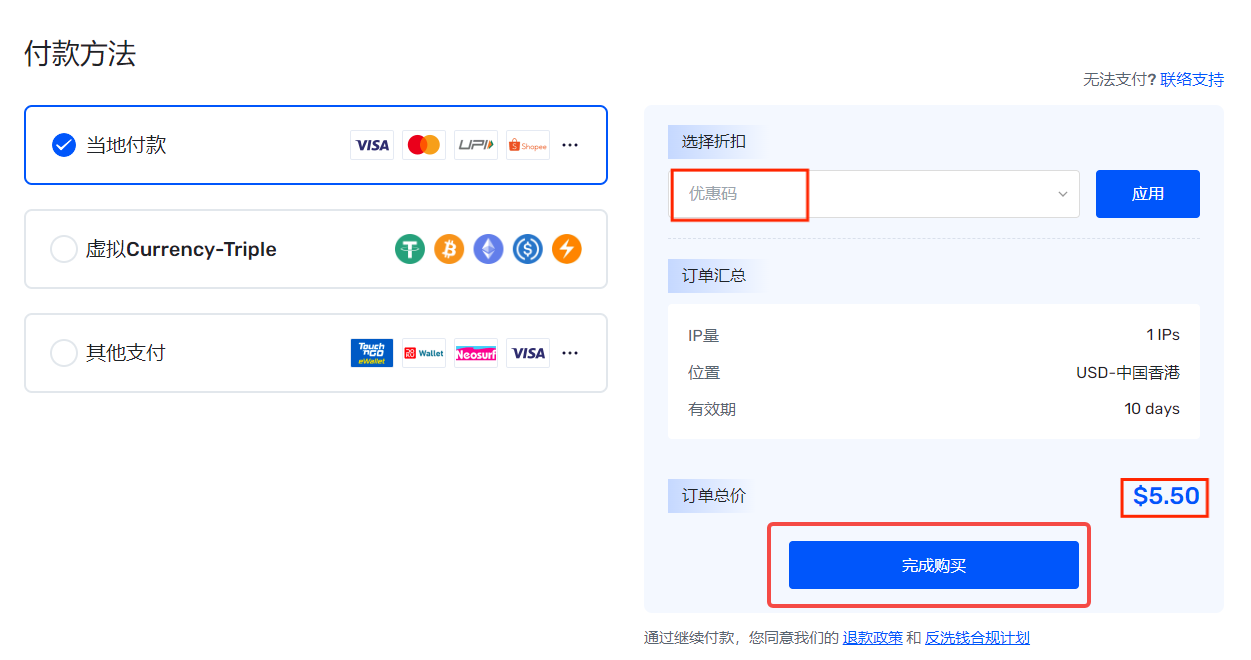1251x660 pixels.
Task: Click the 完成购买 button
Action: click(x=934, y=565)
